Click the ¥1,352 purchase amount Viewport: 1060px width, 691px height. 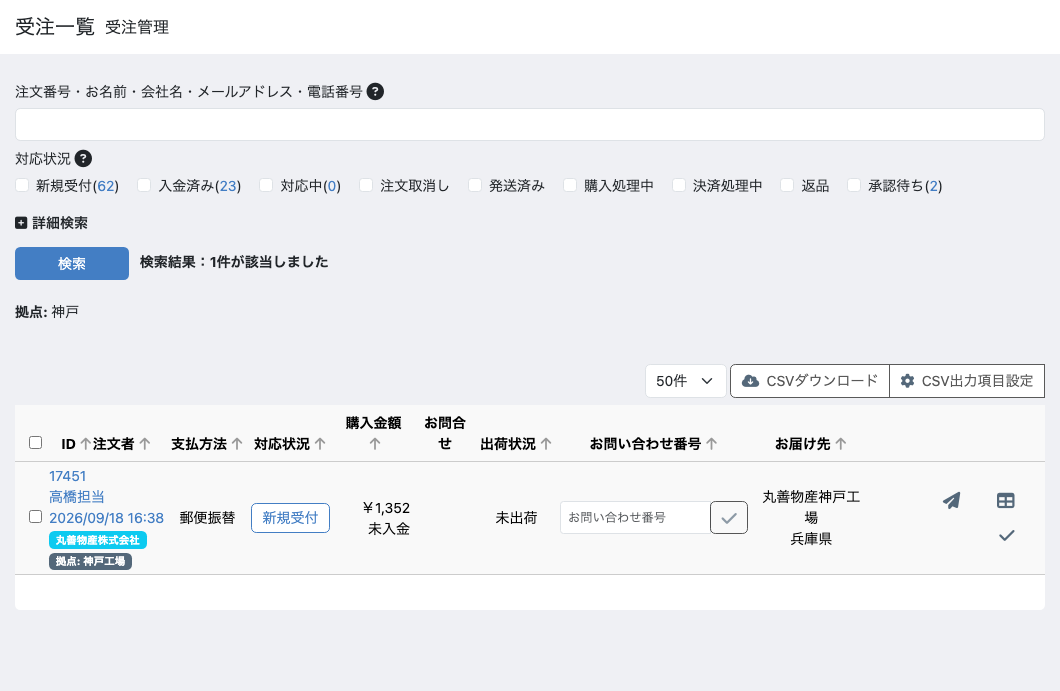click(386, 508)
